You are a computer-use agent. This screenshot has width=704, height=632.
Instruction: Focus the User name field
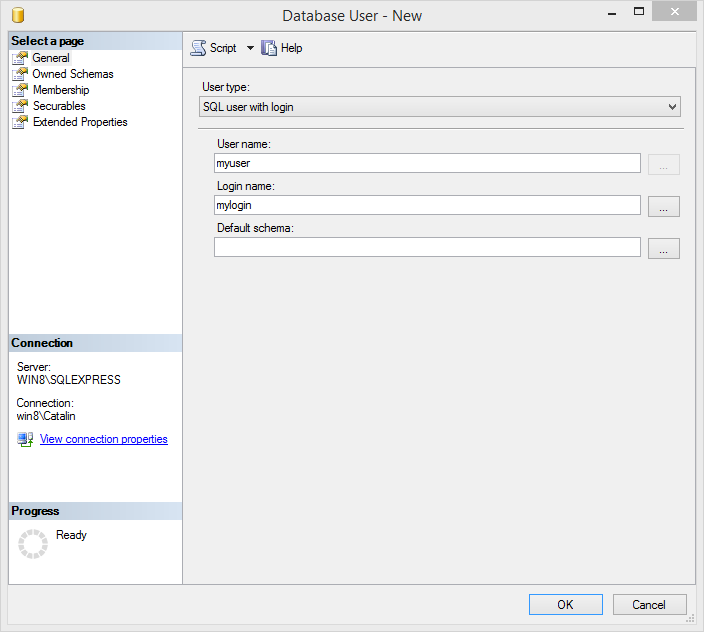(x=427, y=163)
